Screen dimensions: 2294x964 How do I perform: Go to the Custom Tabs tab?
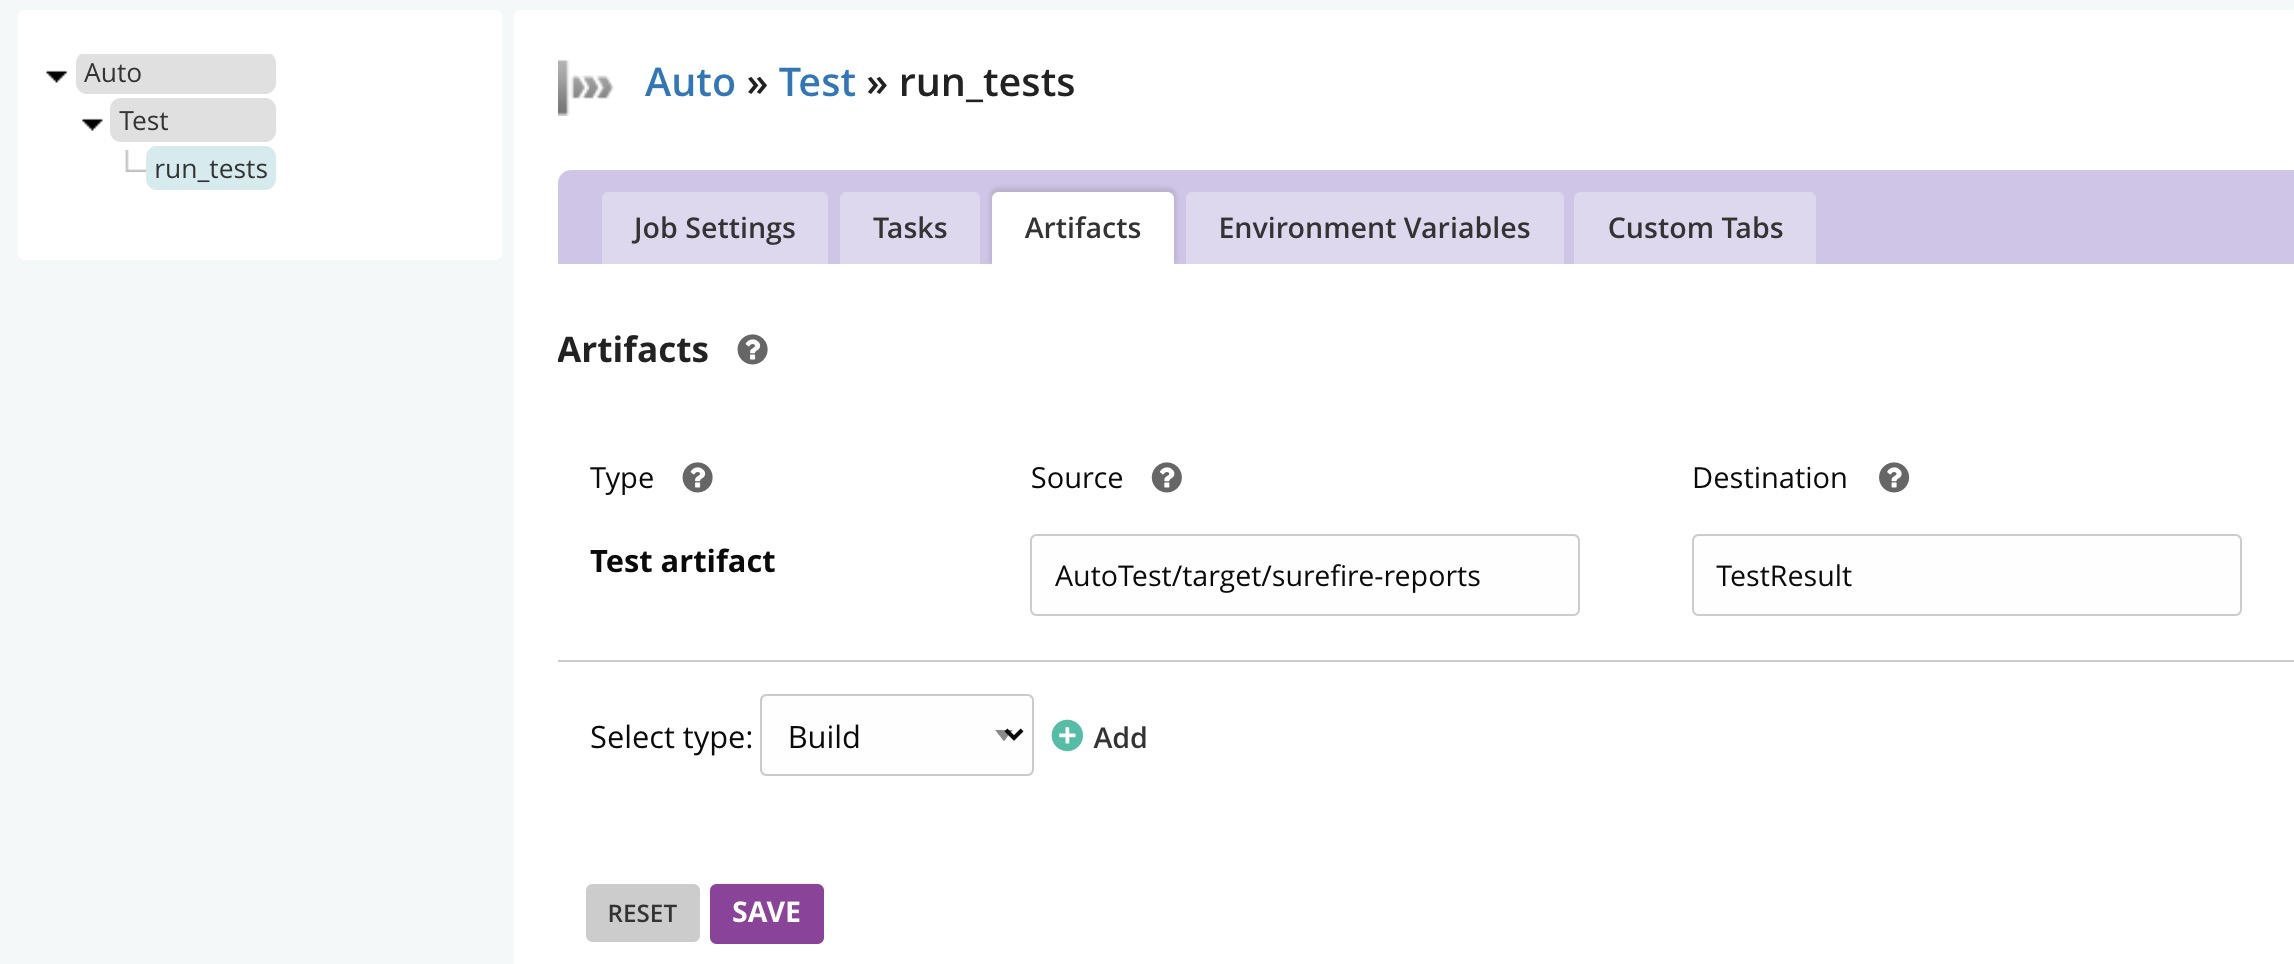[1694, 228]
